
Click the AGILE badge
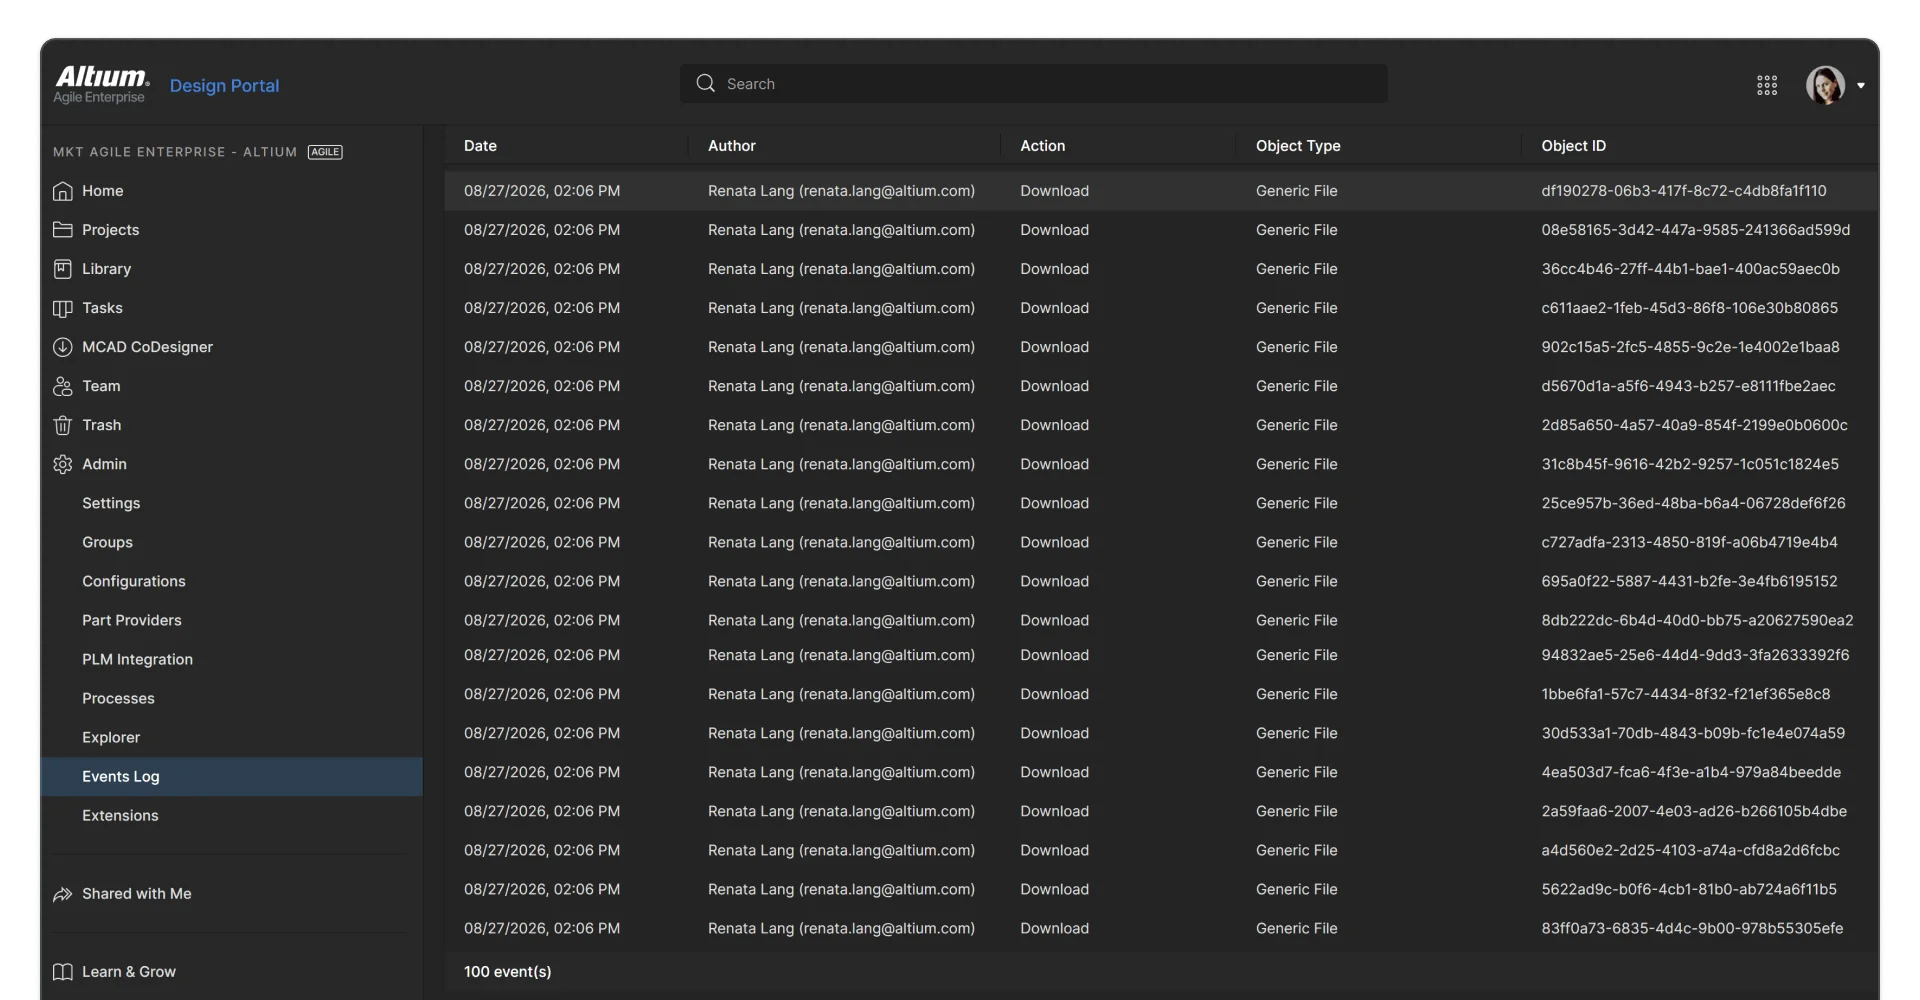pyautogui.click(x=325, y=152)
